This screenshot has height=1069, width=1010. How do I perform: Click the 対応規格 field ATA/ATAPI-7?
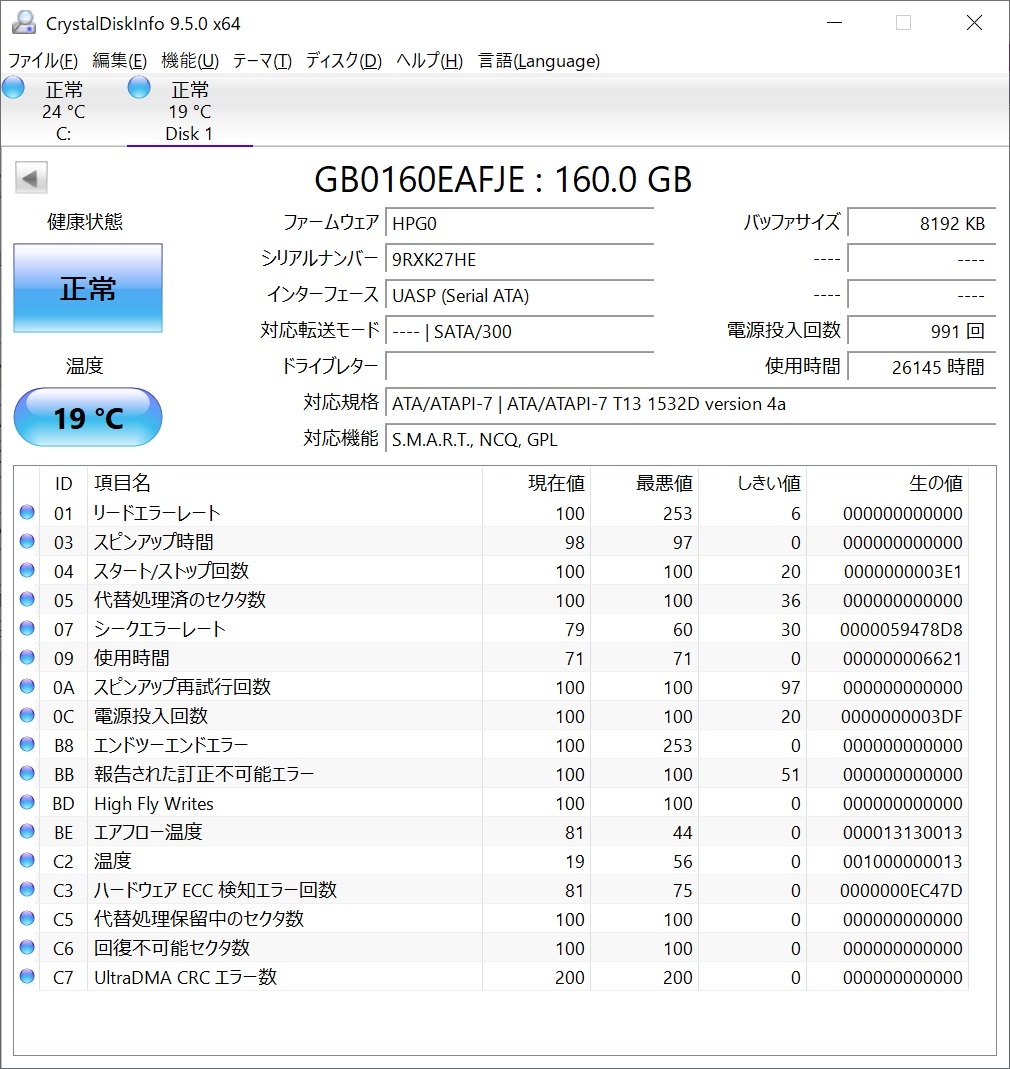pyautogui.click(x=690, y=404)
